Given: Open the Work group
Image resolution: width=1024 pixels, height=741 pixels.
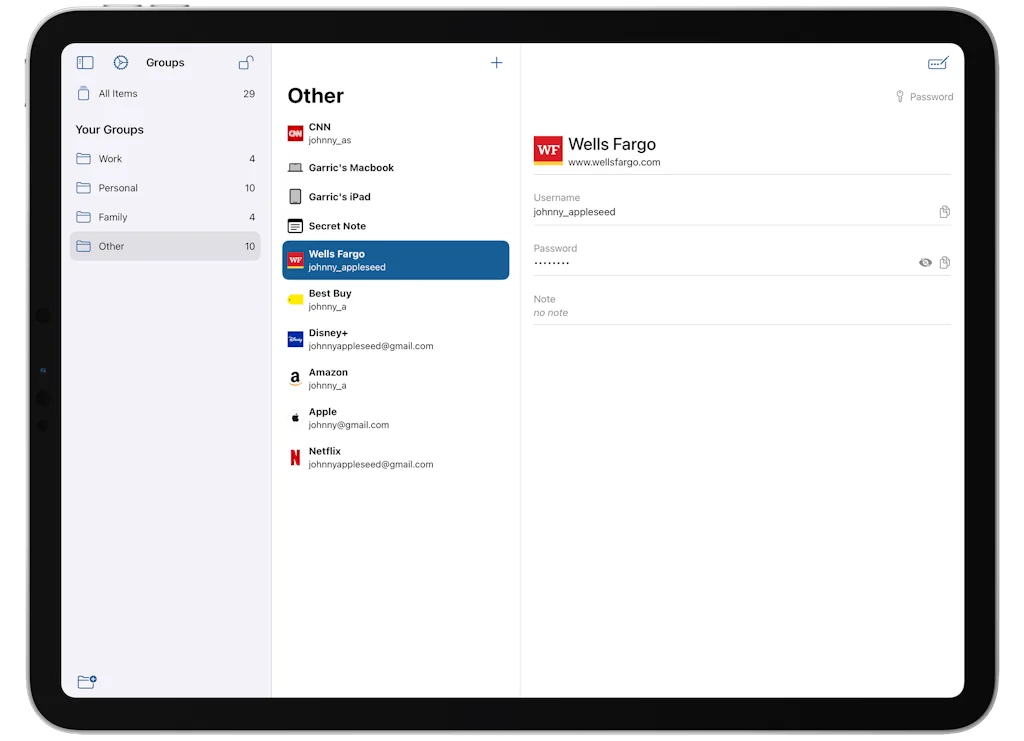Looking at the screenshot, I should [x=110, y=159].
